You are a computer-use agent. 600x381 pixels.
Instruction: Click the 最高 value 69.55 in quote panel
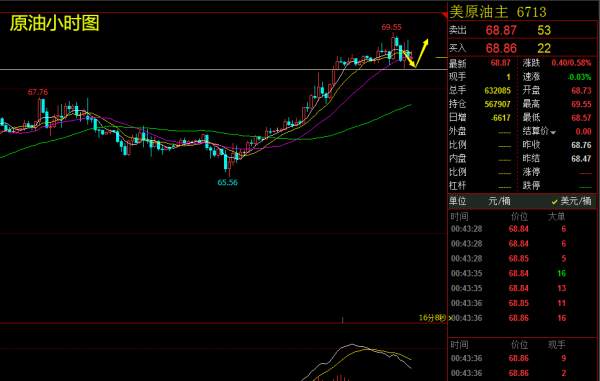[x=581, y=104]
